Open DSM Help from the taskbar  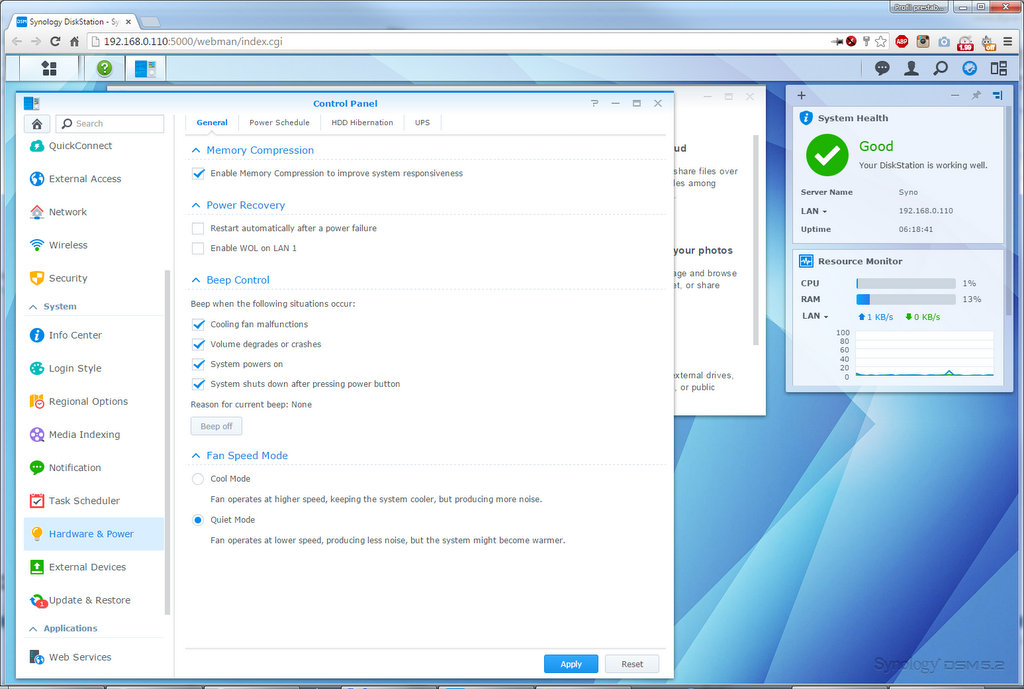104,68
